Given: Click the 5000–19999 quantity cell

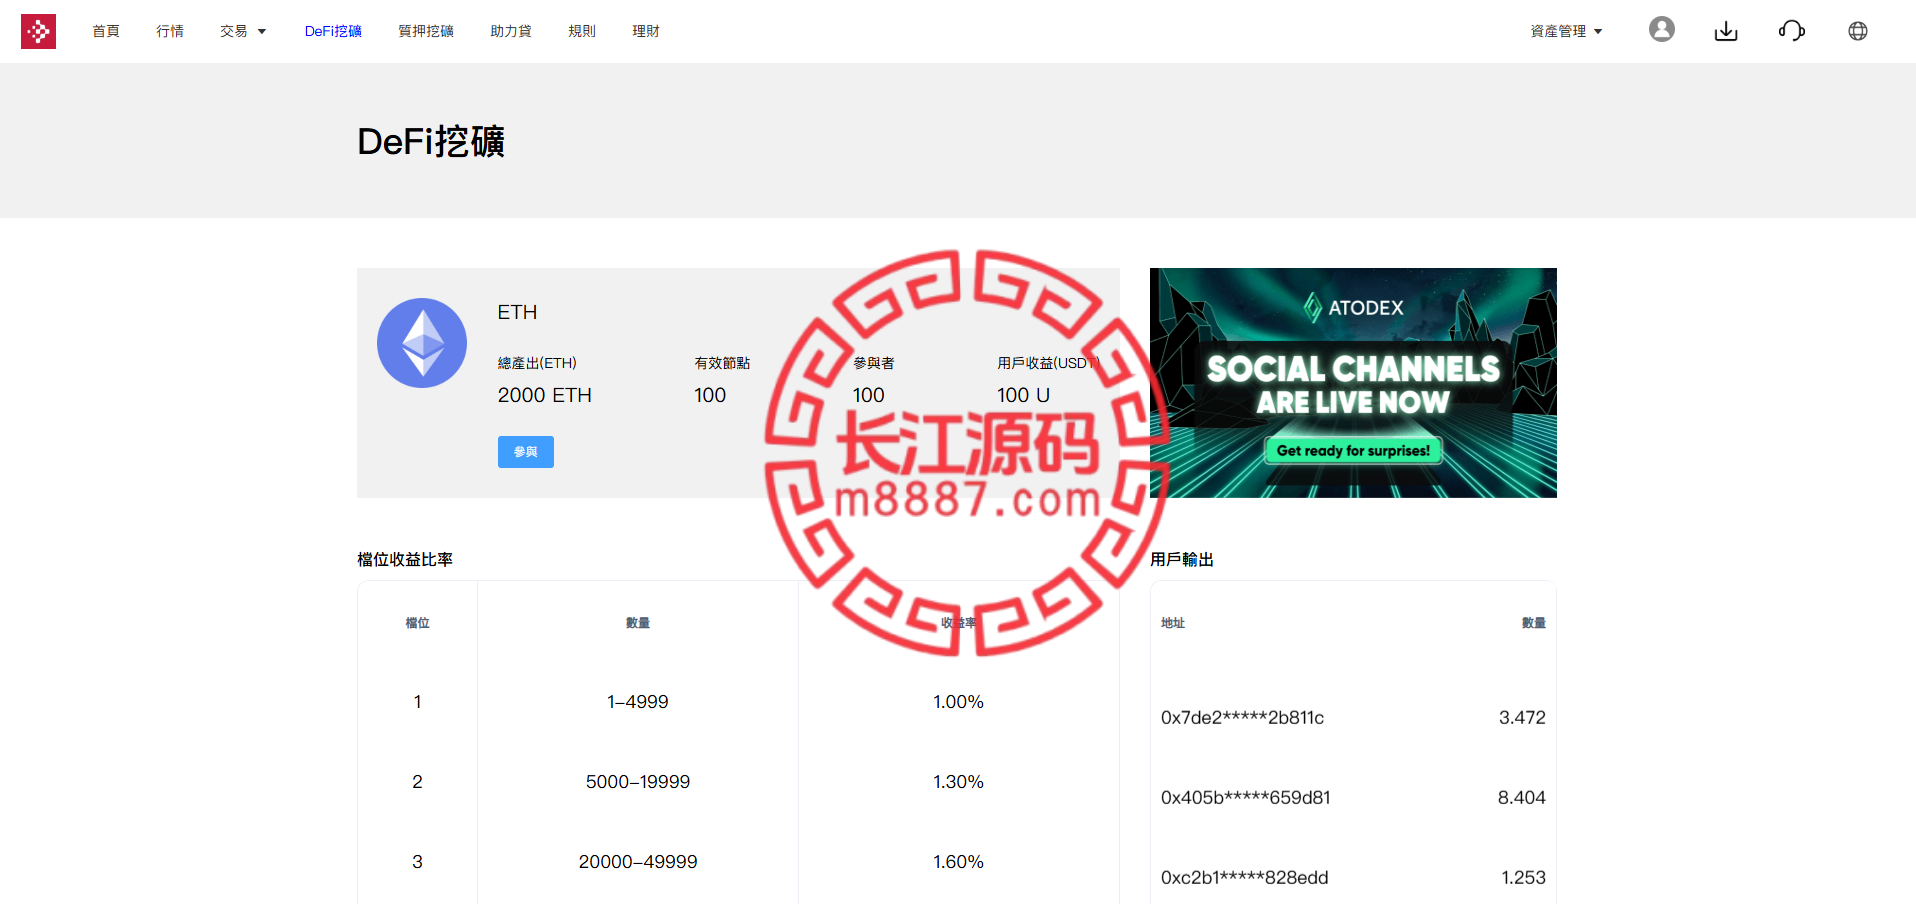Looking at the screenshot, I should click(638, 782).
